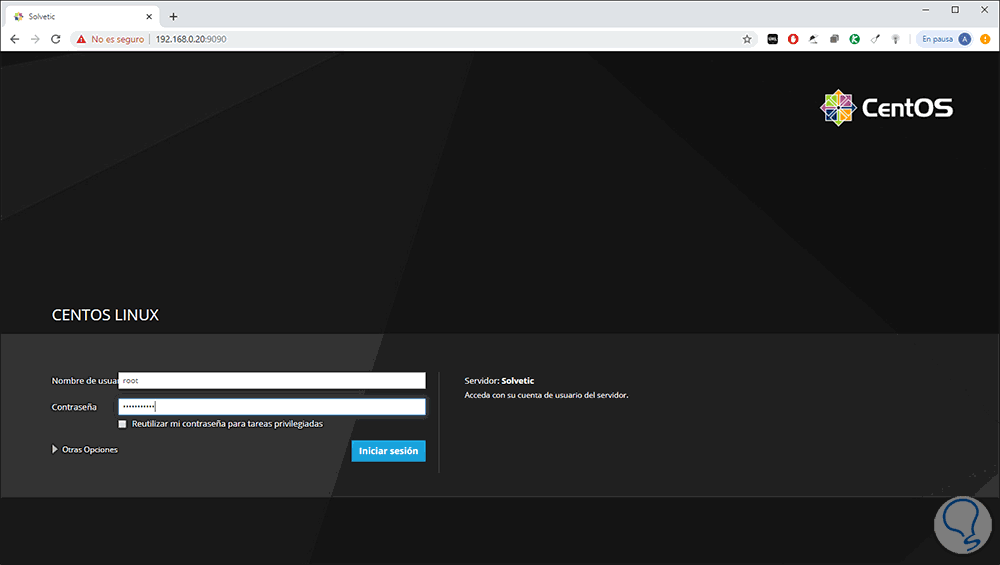The height and width of the screenshot is (565, 1000).
Task: Open the stacked gray squares extension
Action: [834, 39]
